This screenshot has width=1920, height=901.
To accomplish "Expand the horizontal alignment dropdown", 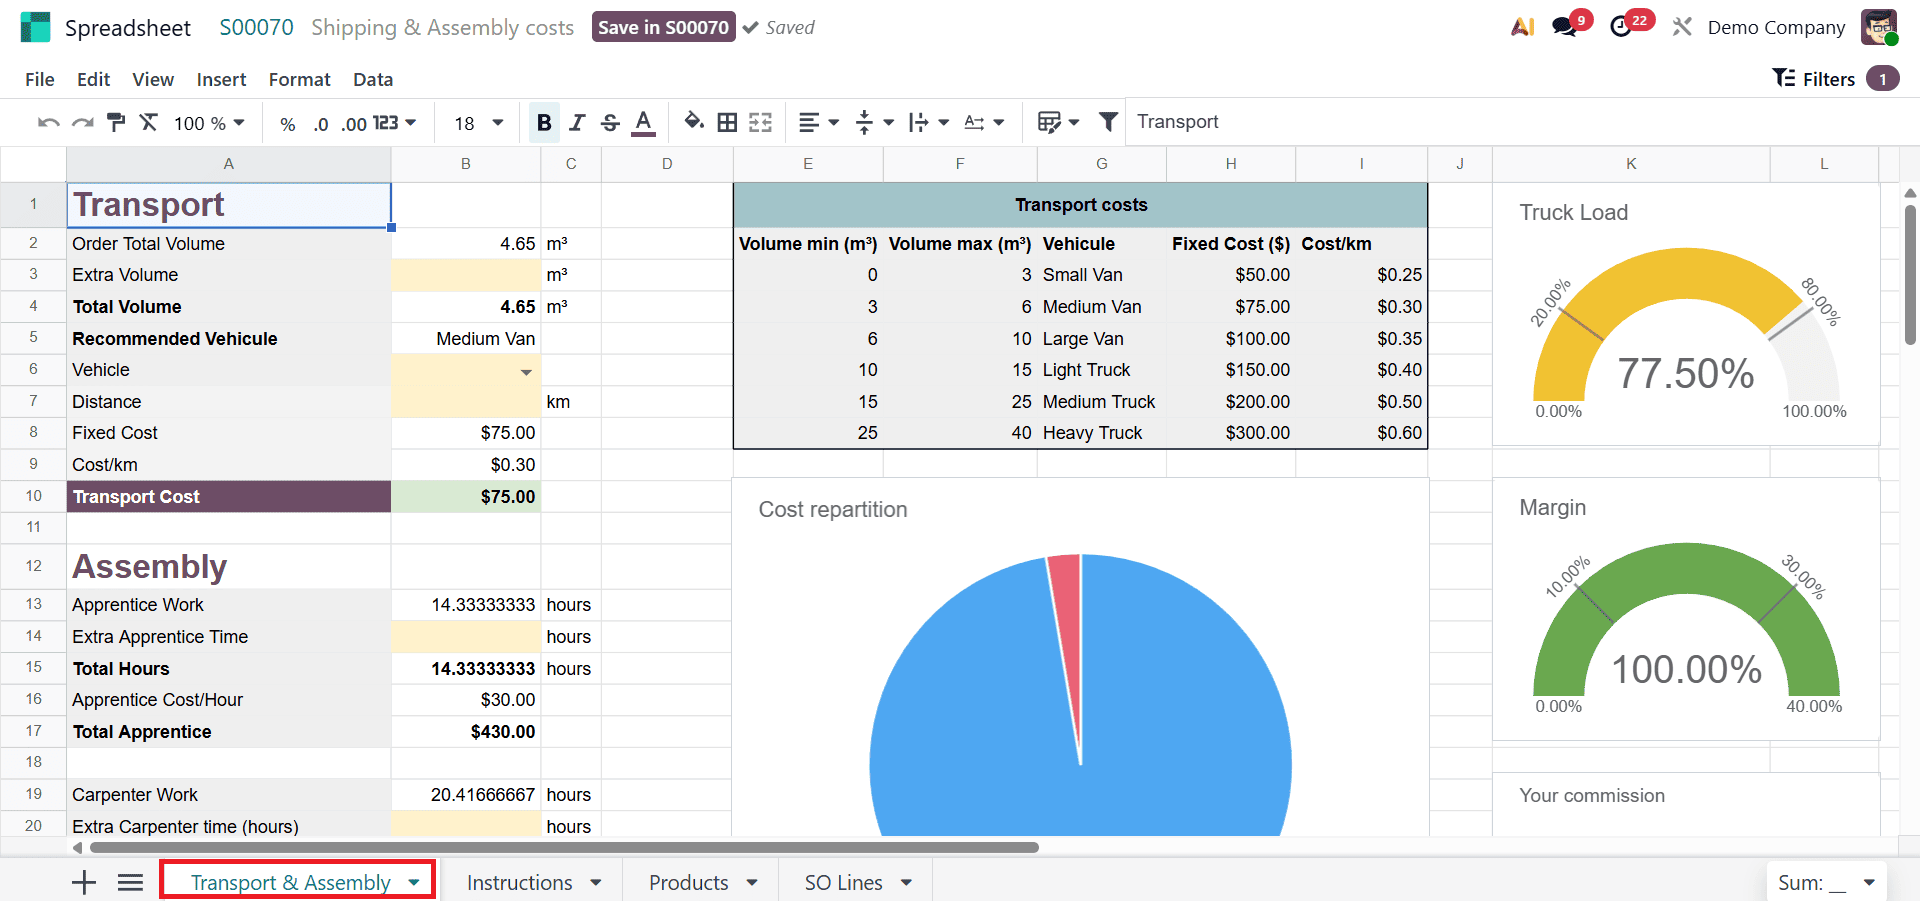I will coord(833,122).
